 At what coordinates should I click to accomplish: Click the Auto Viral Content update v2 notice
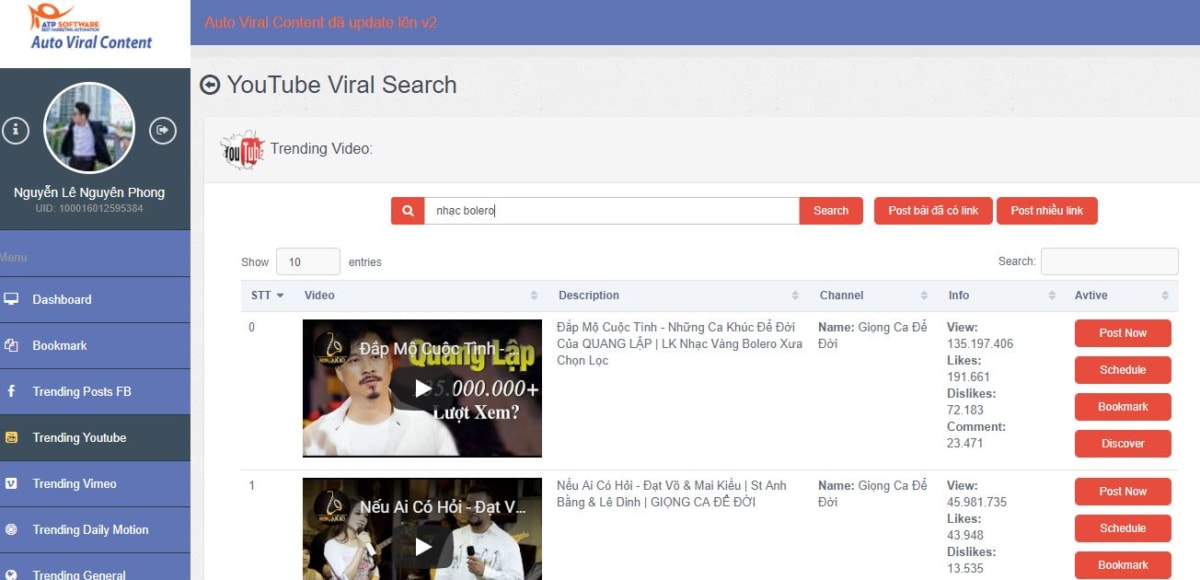(x=321, y=22)
